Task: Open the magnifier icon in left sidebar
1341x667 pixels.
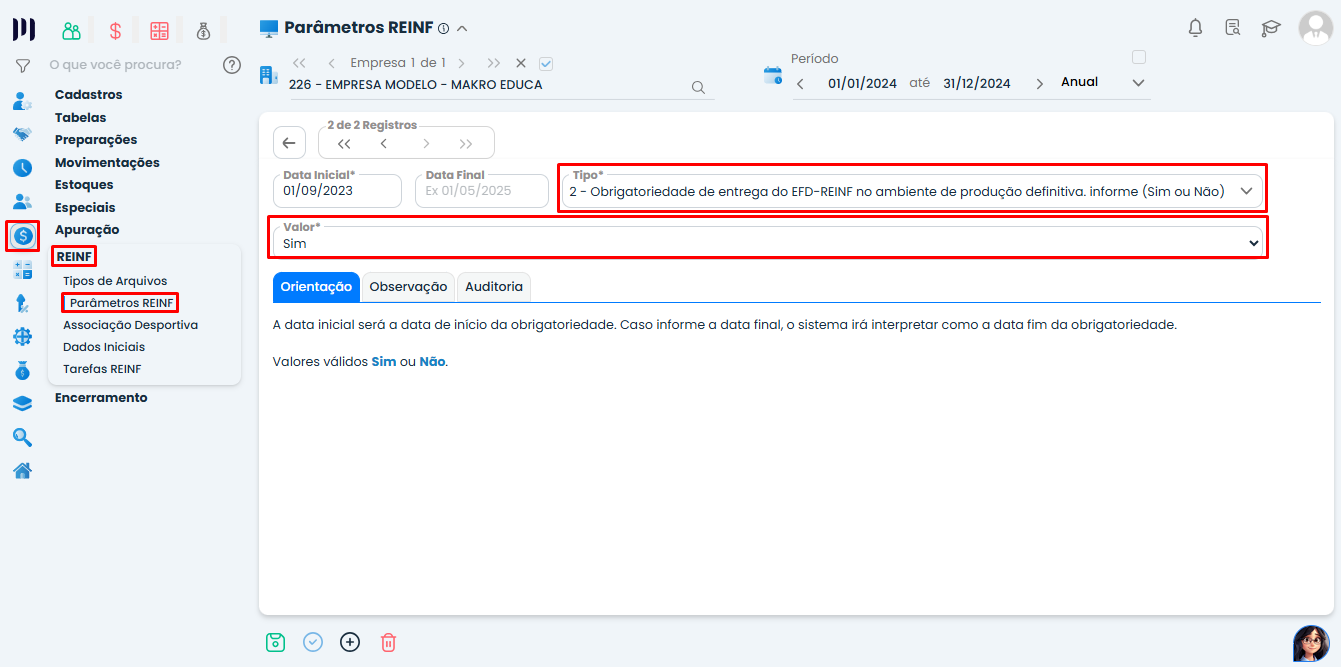Action: pos(22,437)
